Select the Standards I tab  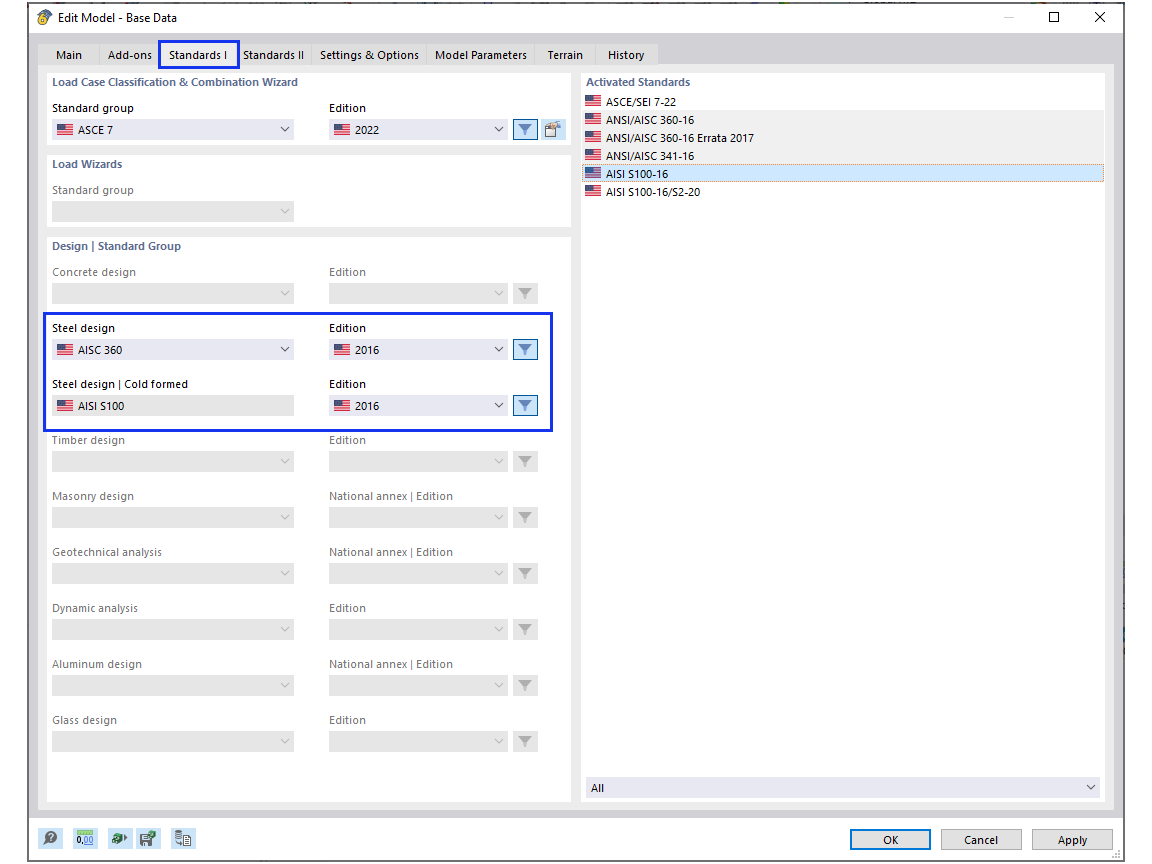point(198,55)
